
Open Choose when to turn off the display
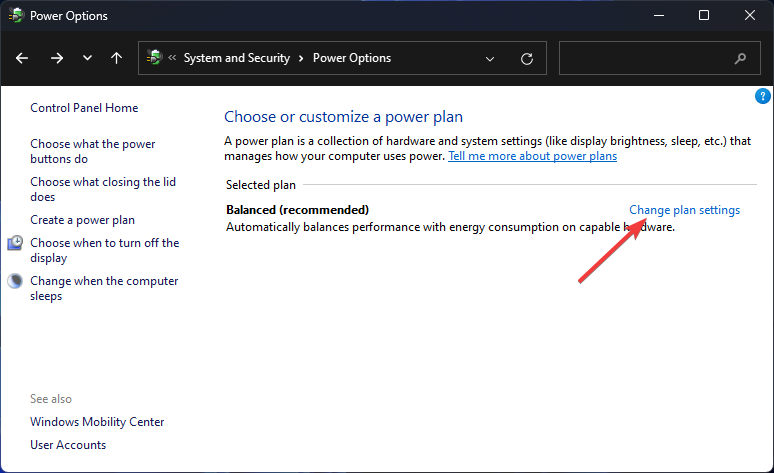(105, 250)
